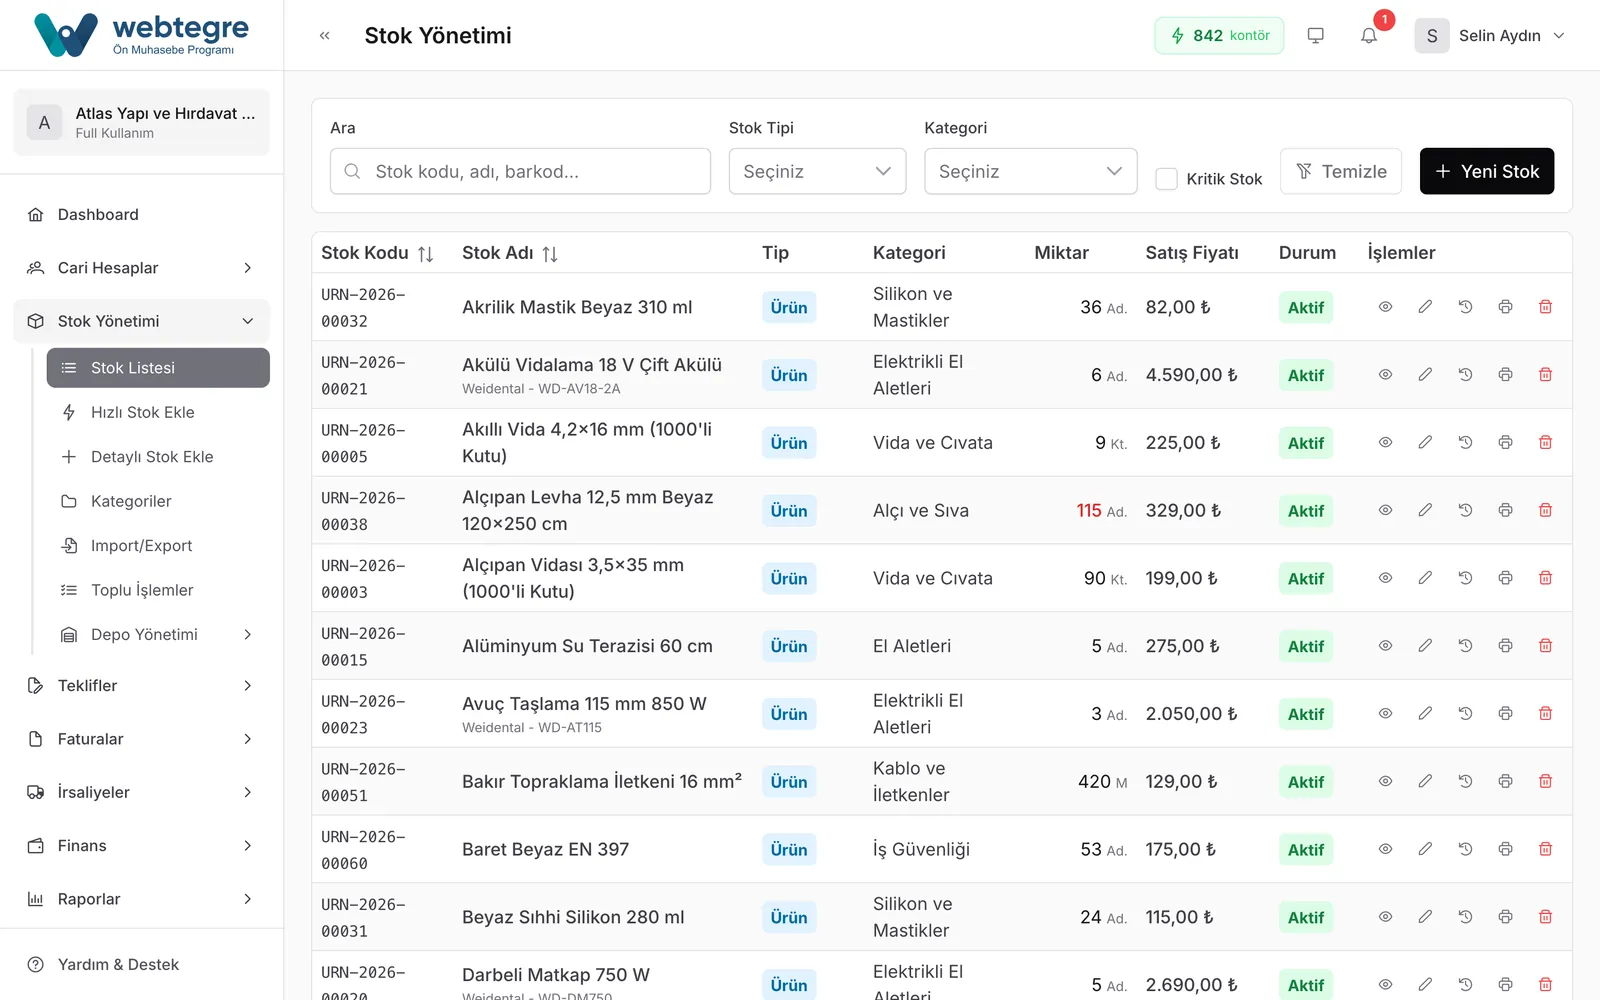Image resolution: width=1600 pixels, height=1000 pixels.
Task: Select Atlas Yapı ve Hırdavat company card
Action: click(142, 122)
